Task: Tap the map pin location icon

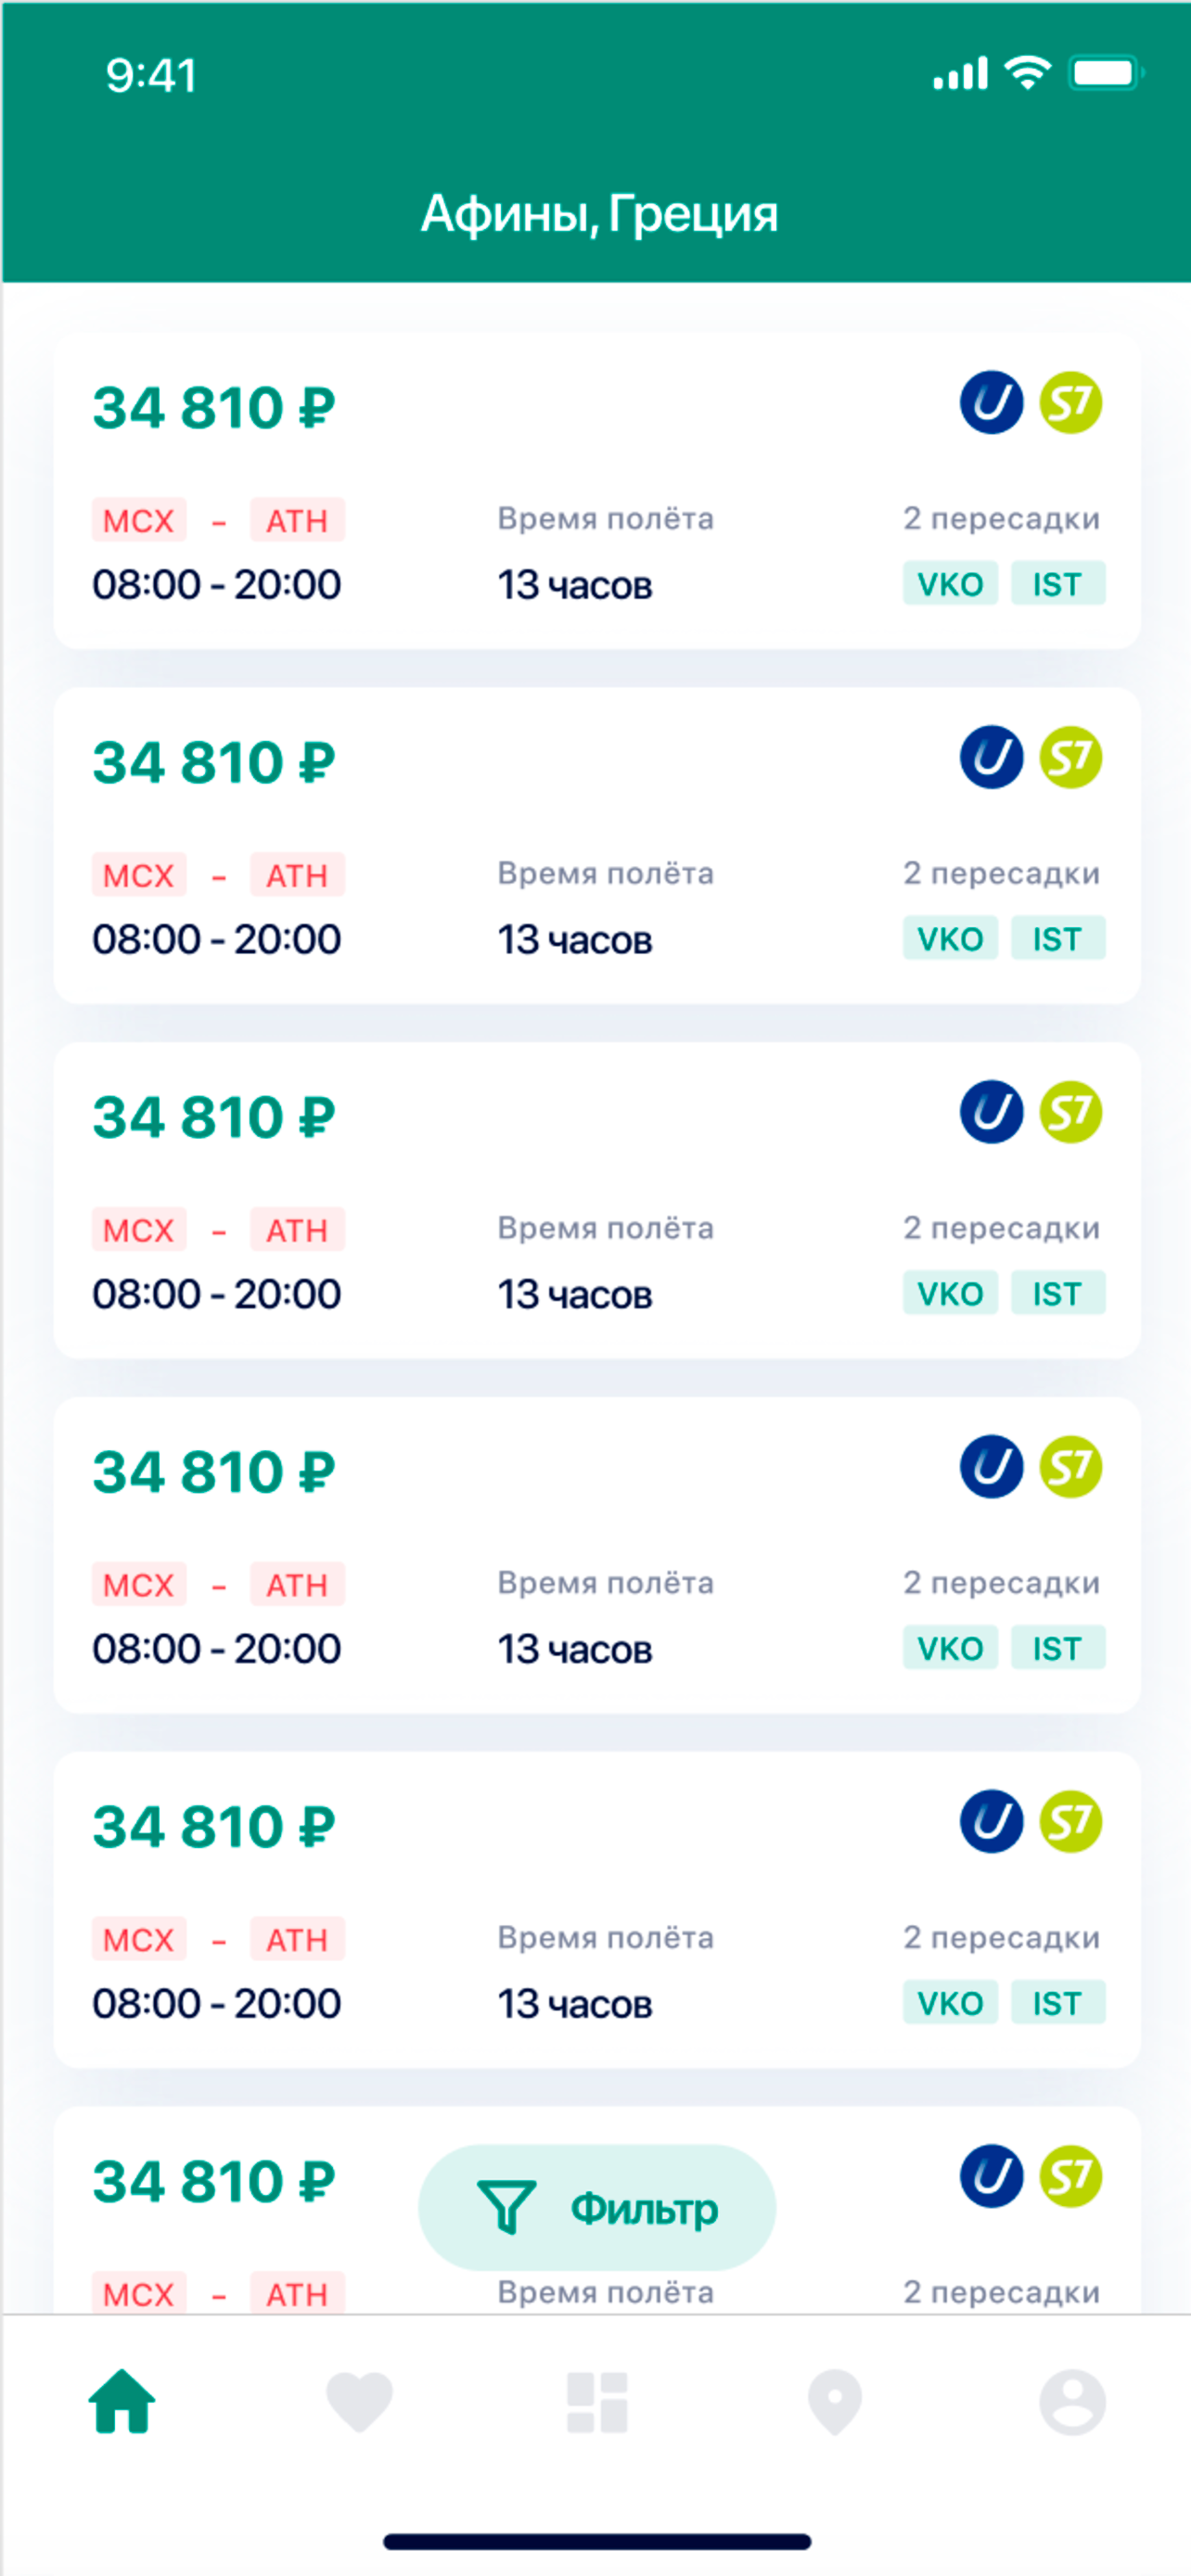Action: click(835, 2401)
